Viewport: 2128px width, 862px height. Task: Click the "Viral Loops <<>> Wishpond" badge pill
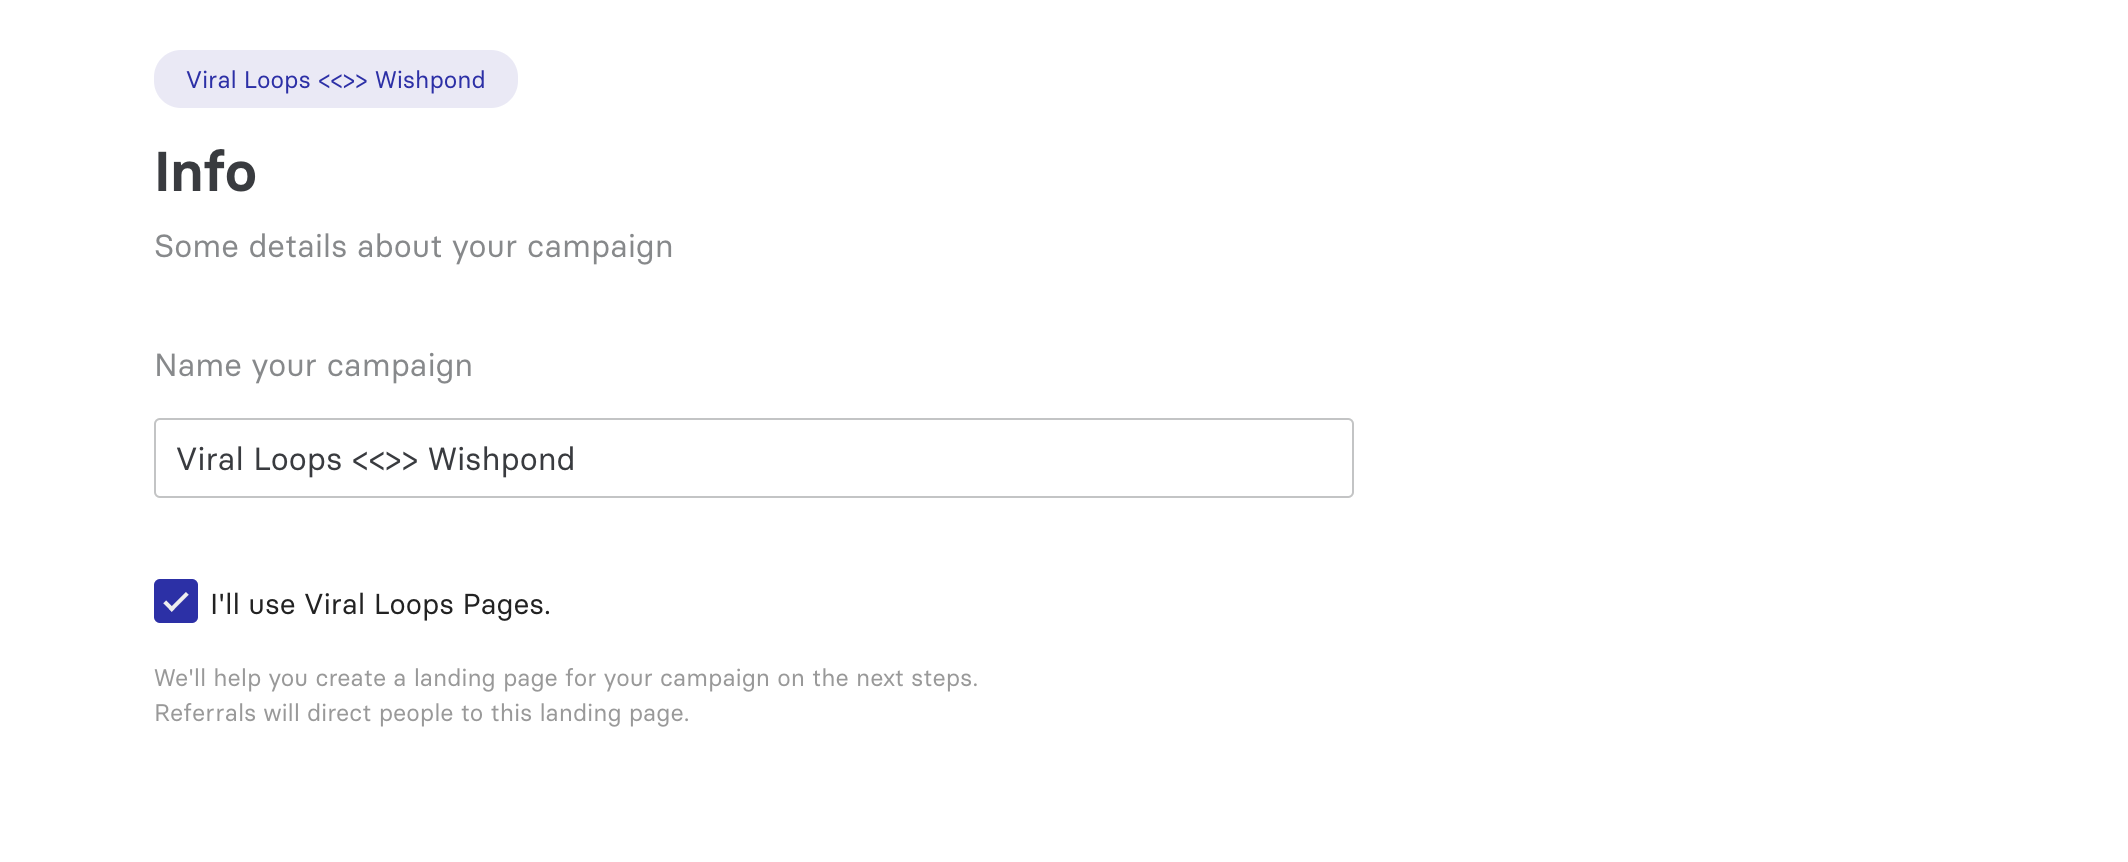pos(335,79)
